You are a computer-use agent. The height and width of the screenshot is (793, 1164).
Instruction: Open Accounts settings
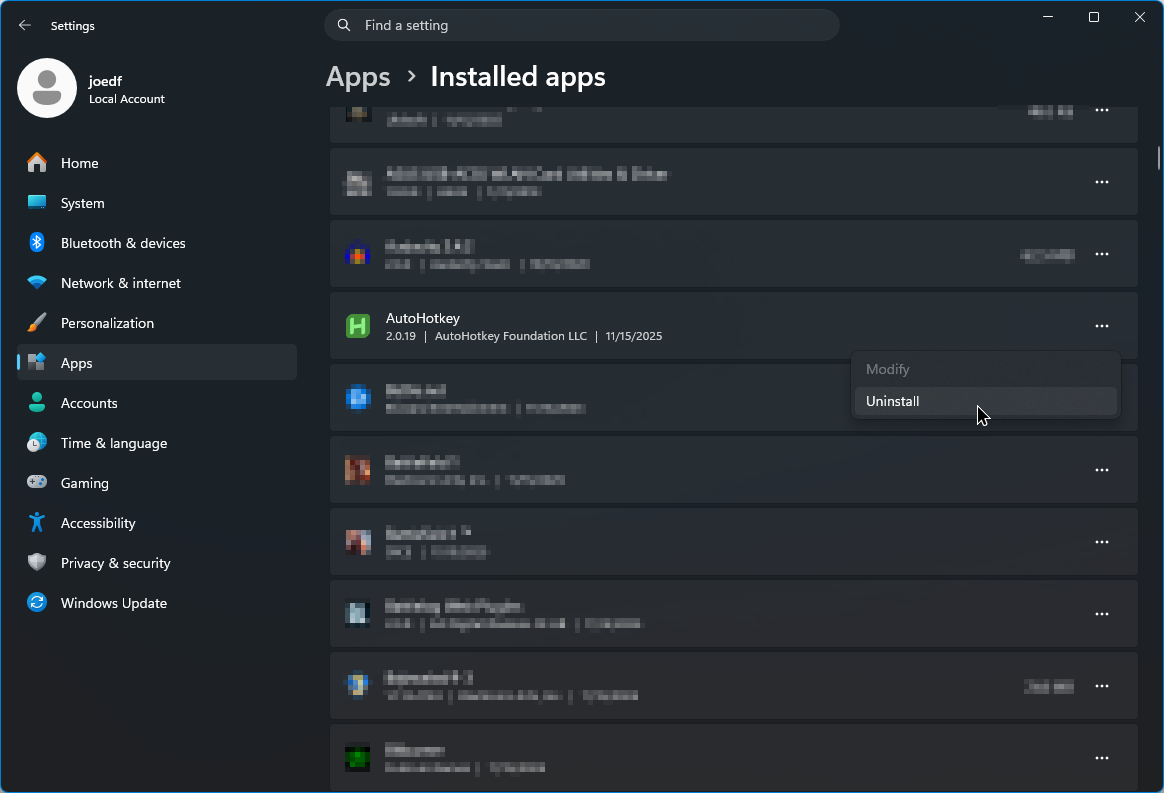tap(157, 403)
